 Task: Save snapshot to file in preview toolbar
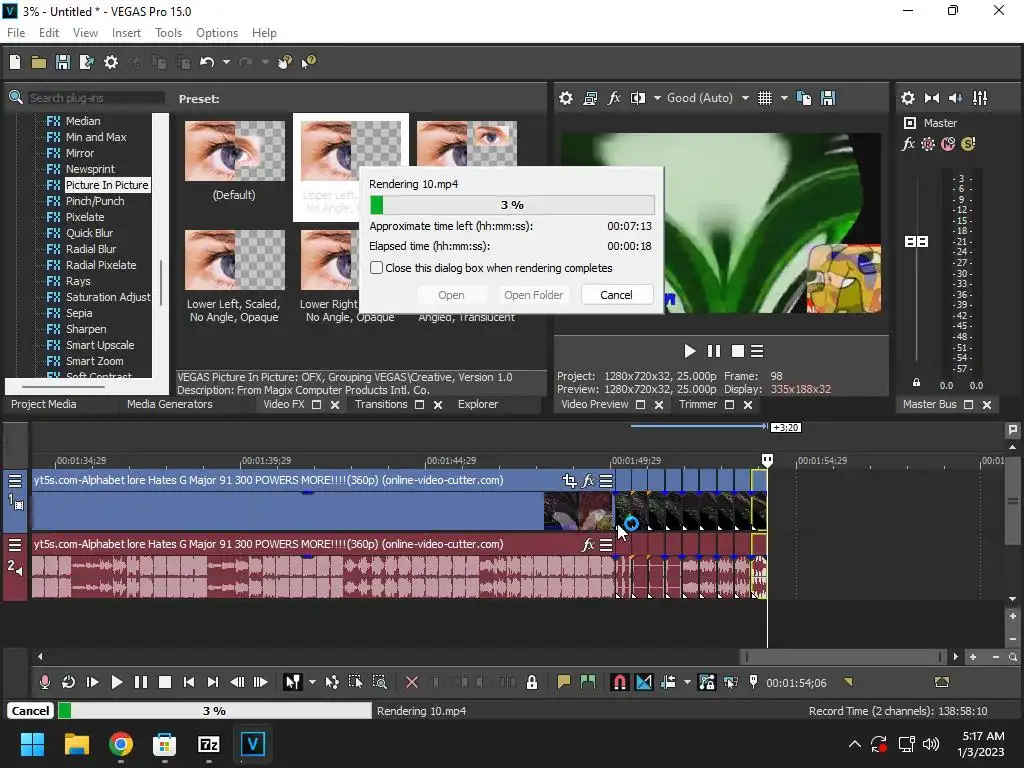(828, 98)
